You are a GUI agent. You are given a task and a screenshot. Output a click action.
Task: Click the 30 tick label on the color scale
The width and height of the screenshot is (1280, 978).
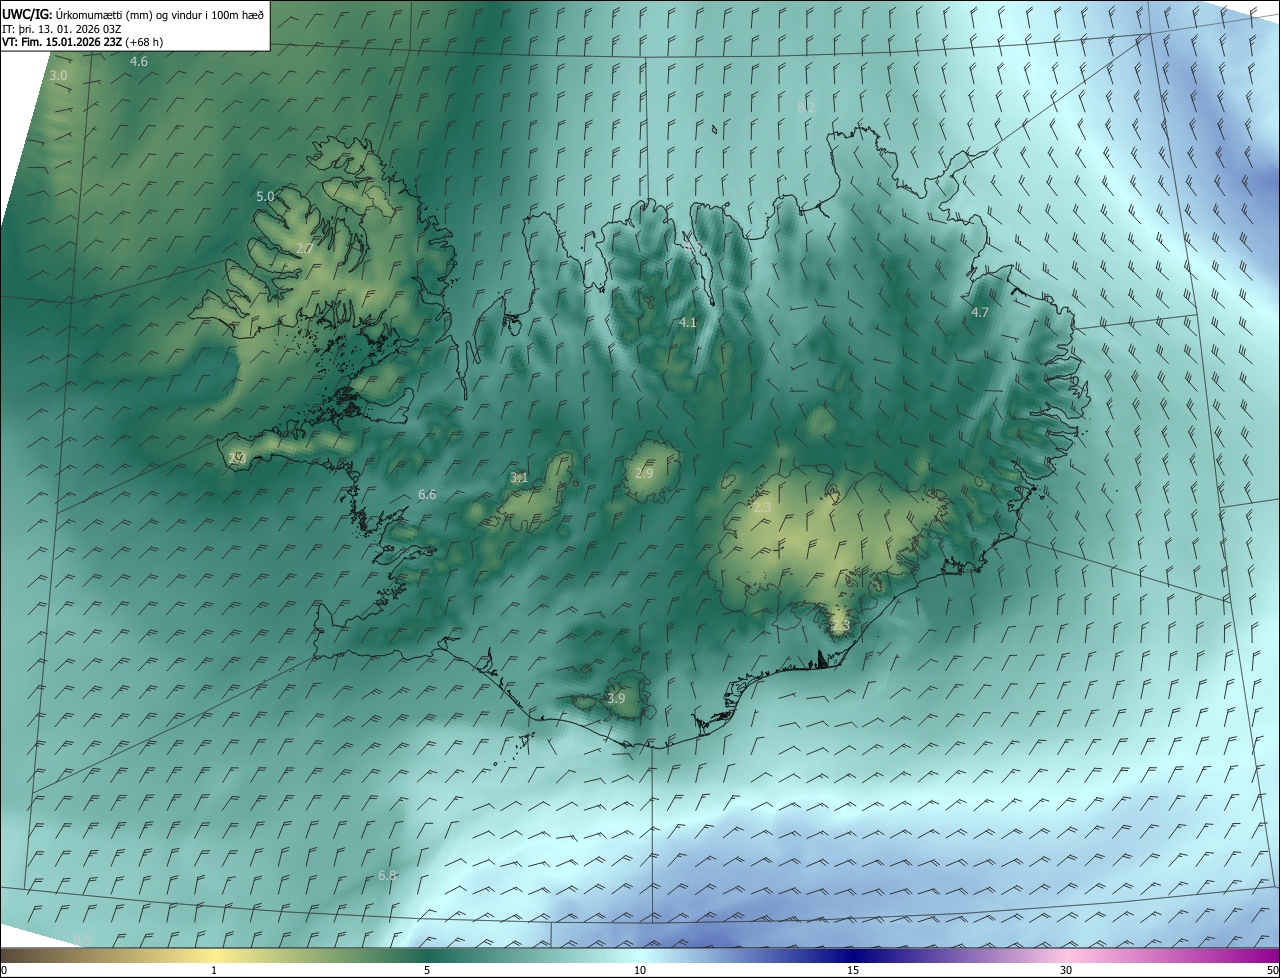pyautogui.click(x=1066, y=971)
